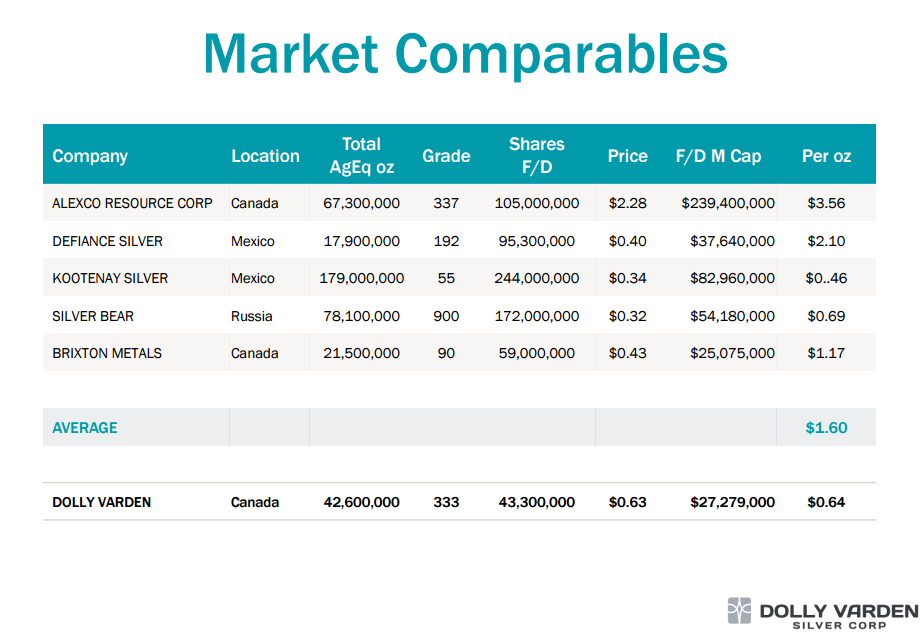Select market cap $37,640,000

click(732, 241)
